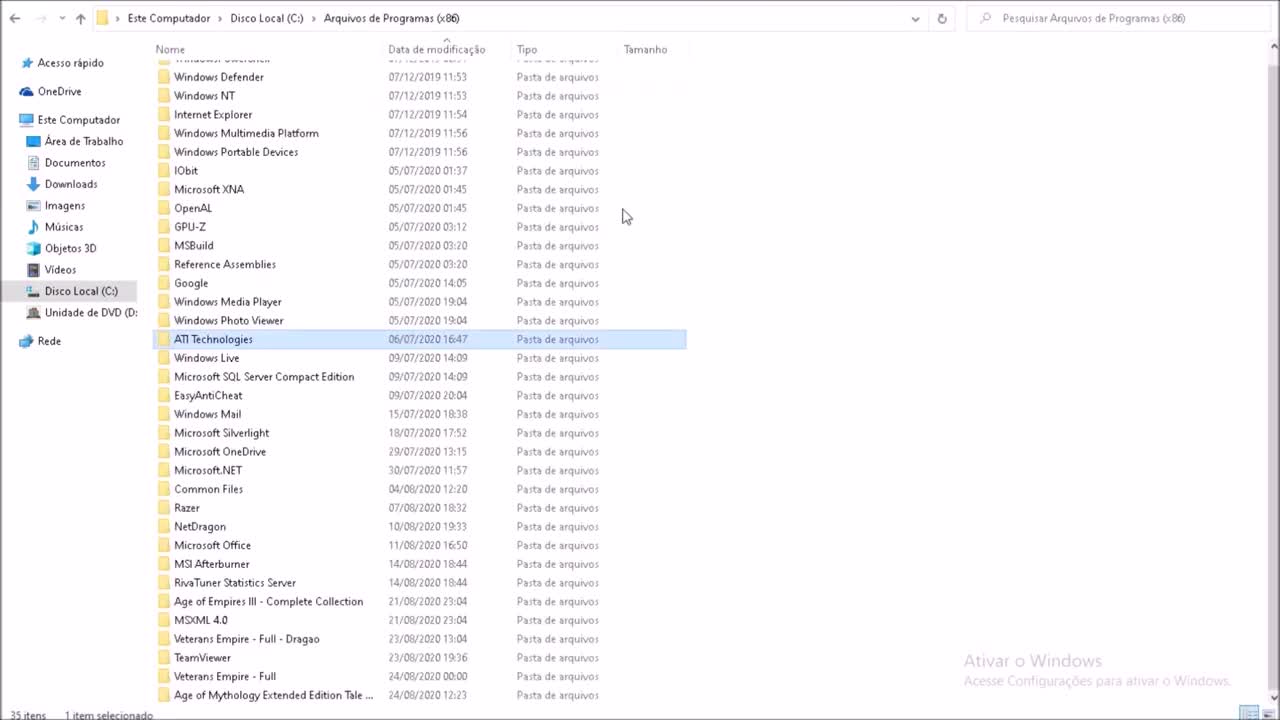
Task: Sort by Data de modificação column
Action: pyautogui.click(x=437, y=49)
